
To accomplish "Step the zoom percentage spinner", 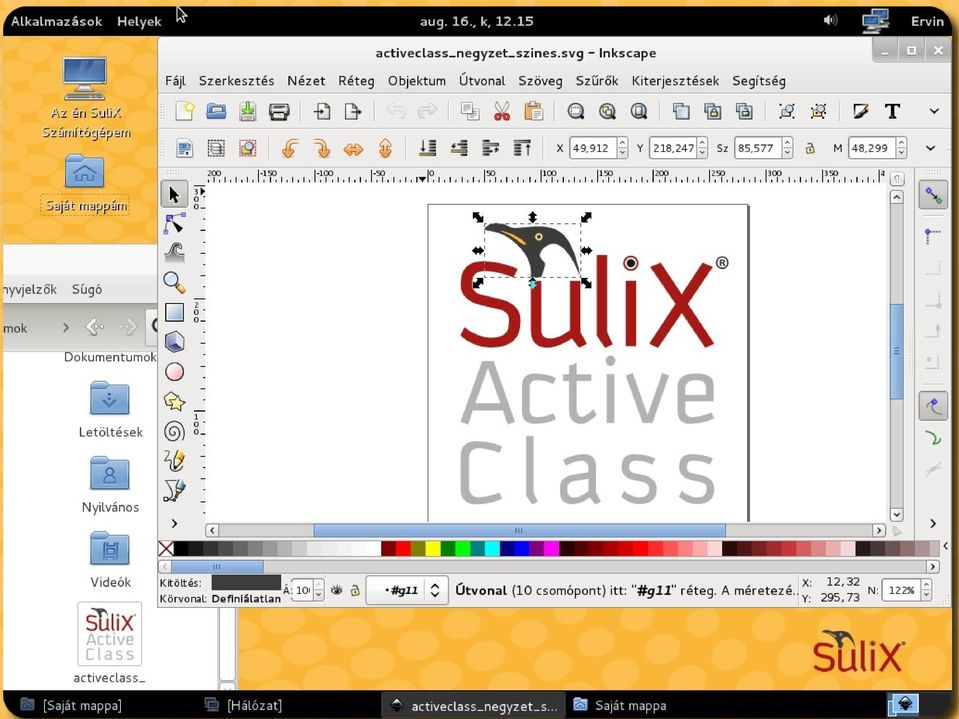I will [927, 591].
